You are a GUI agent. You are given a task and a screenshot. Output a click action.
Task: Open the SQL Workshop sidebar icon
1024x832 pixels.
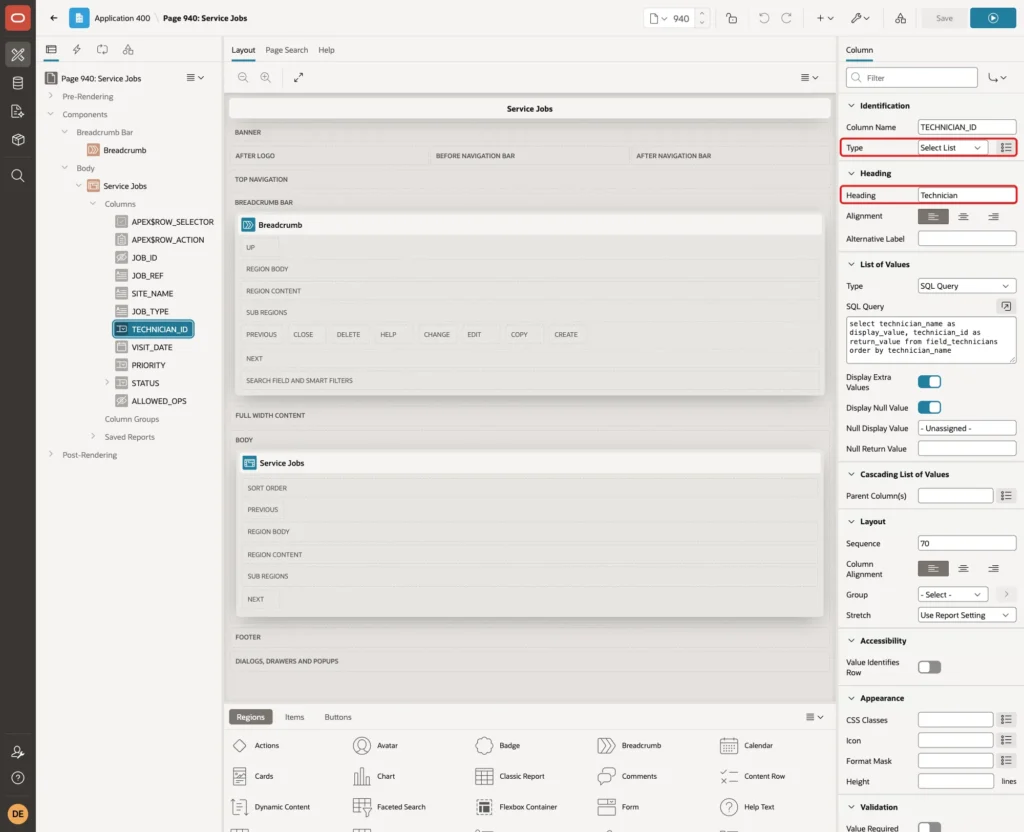pyautogui.click(x=18, y=83)
